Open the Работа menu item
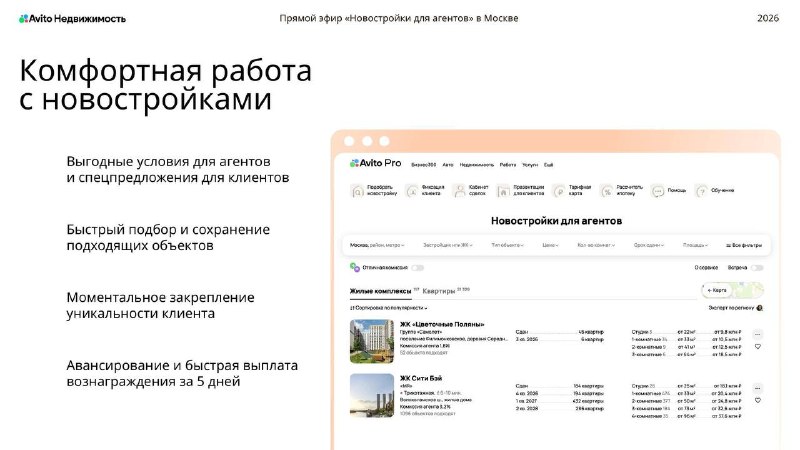800x450 pixels. point(508,165)
